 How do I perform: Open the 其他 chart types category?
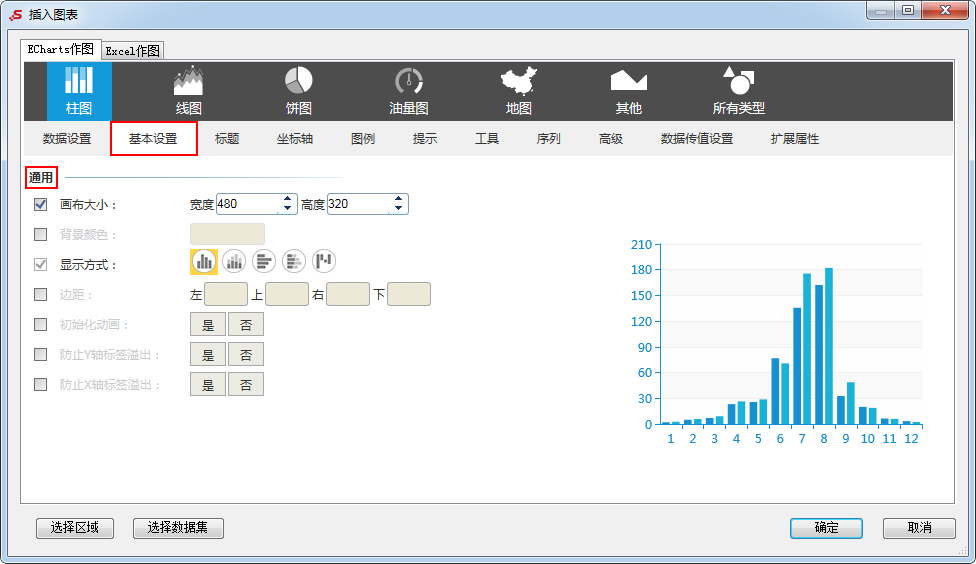(629, 91)
